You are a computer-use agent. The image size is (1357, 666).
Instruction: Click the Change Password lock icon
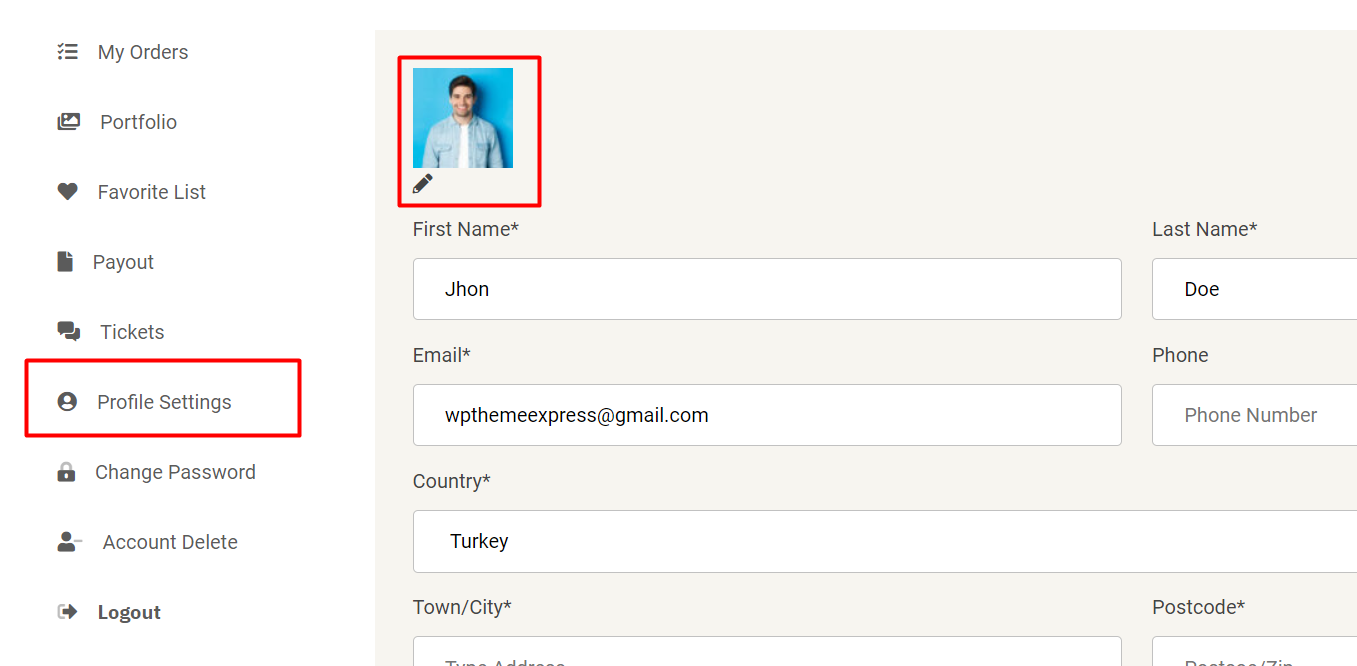coord(66,472)
